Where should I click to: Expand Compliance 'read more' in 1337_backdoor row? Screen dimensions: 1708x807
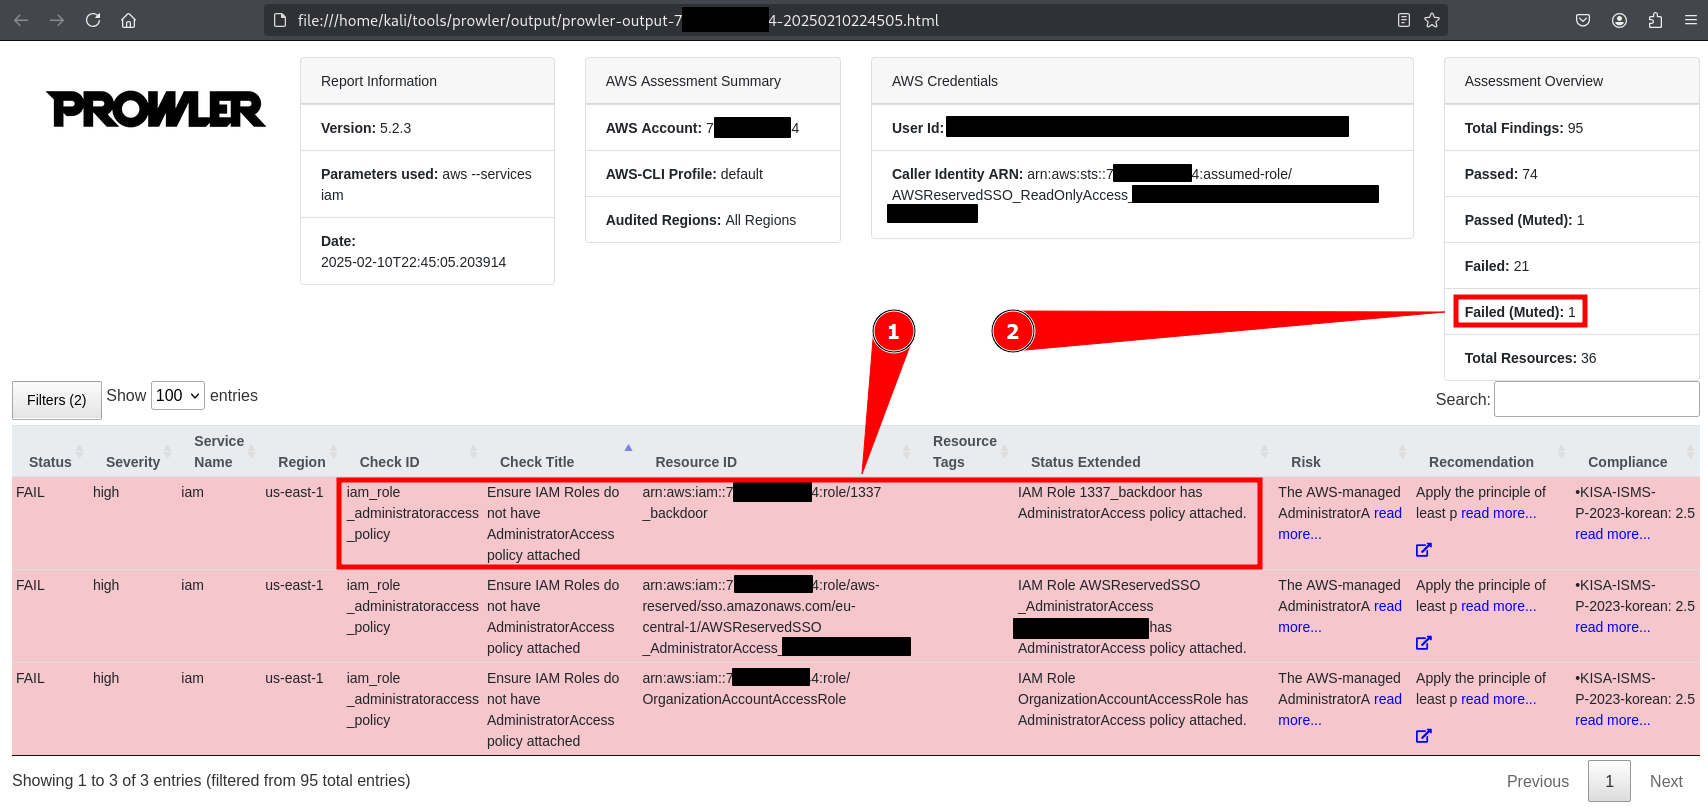pos(1612,534)
